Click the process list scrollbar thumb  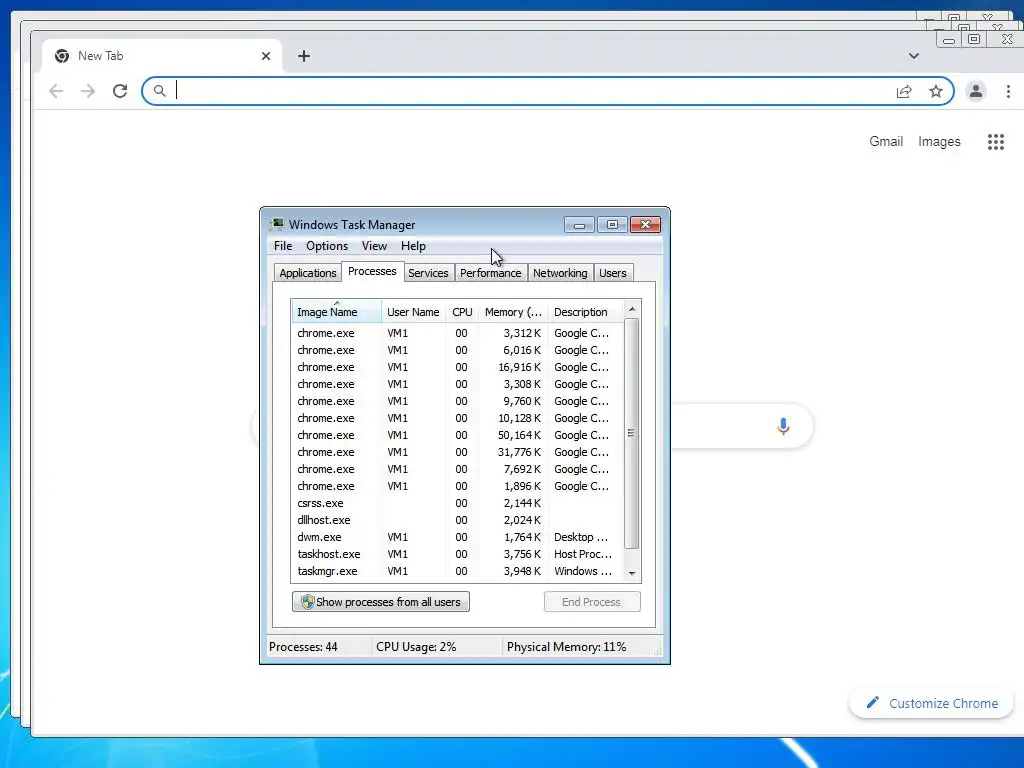(632, 434)
